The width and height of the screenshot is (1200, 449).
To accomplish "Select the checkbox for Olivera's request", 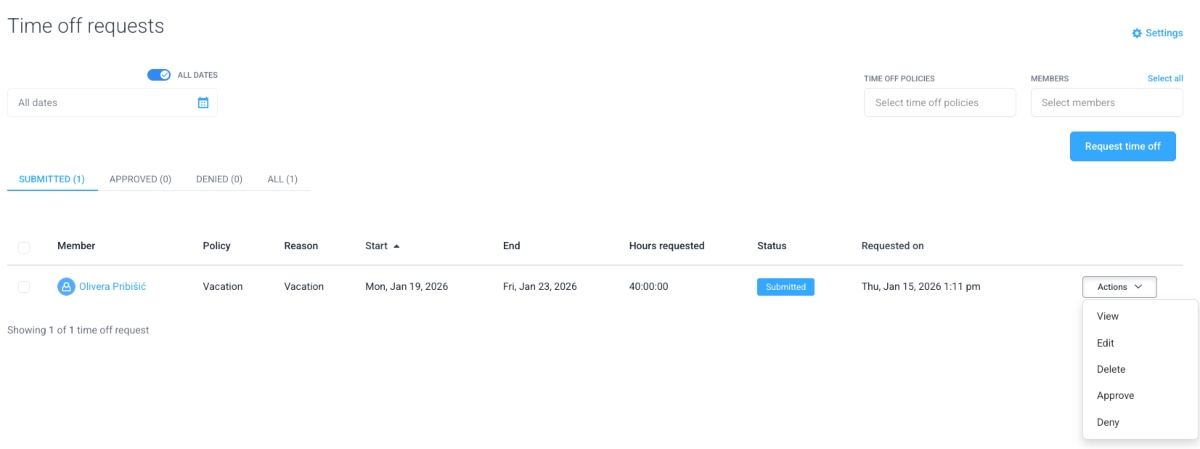I will point(24,287).
